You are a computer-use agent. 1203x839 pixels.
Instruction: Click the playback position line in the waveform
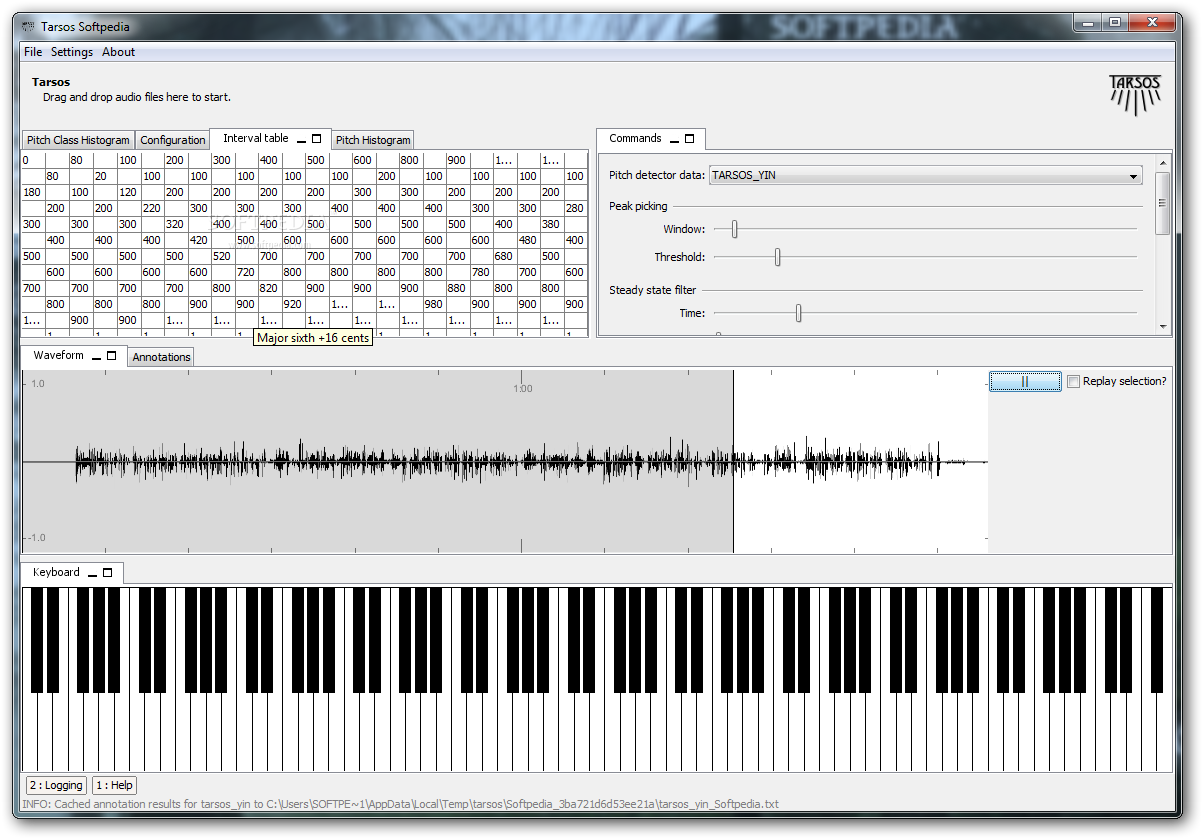[x=733, y=461]
